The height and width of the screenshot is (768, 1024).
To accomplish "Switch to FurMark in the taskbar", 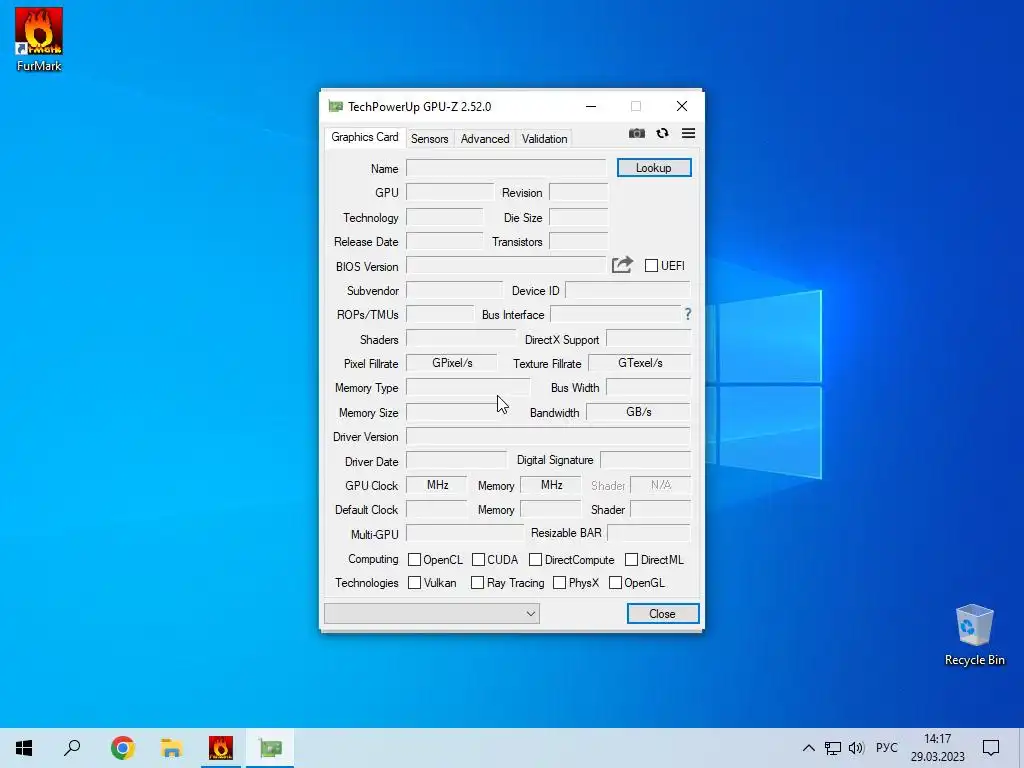I will 221,748.
